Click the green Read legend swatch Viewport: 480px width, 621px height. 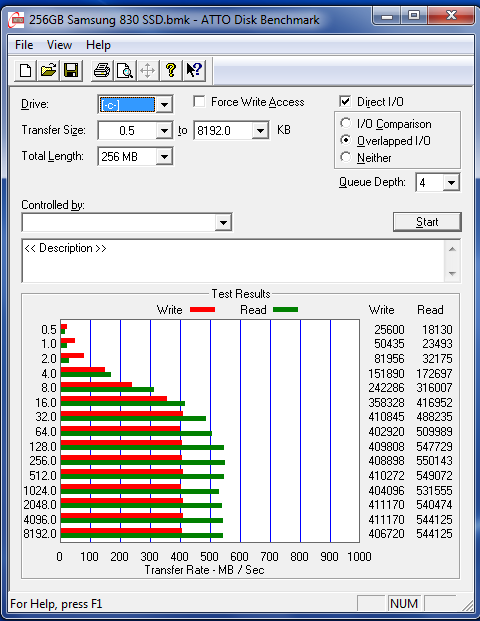click(286, 310)
